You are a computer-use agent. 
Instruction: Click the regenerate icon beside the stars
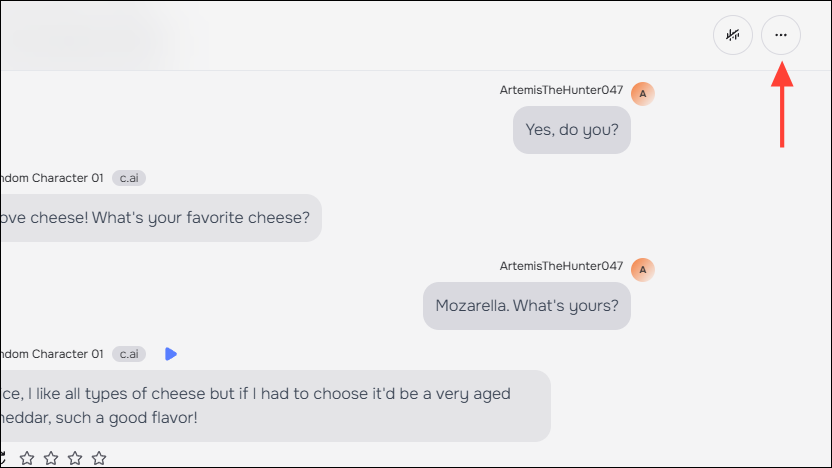point(4,458)
